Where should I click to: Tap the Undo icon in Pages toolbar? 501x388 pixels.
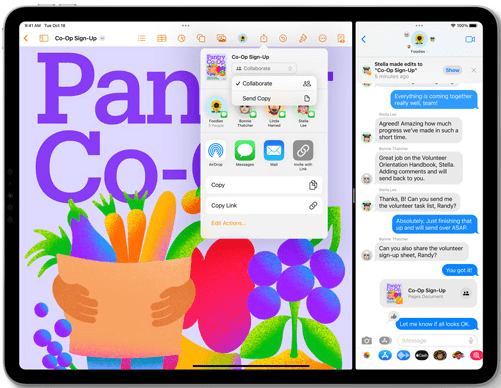(x=283, y=38)
